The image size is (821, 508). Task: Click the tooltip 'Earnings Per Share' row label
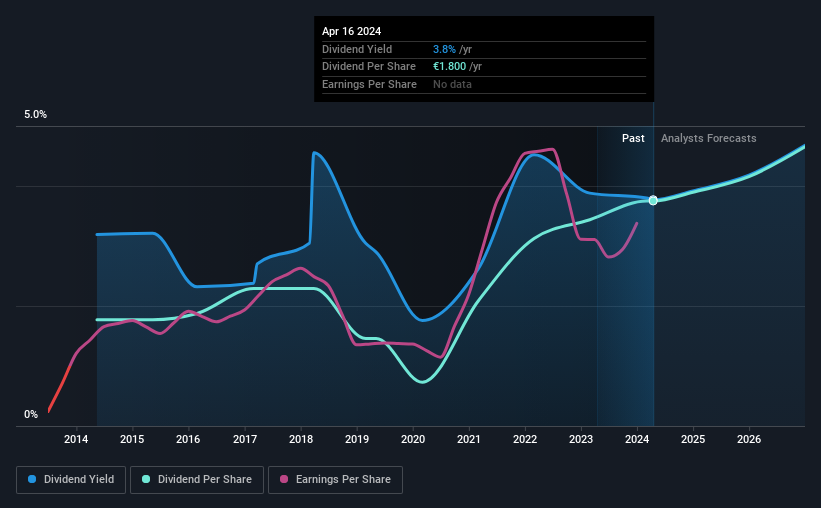pyautogui.click(x=369, y=84)
